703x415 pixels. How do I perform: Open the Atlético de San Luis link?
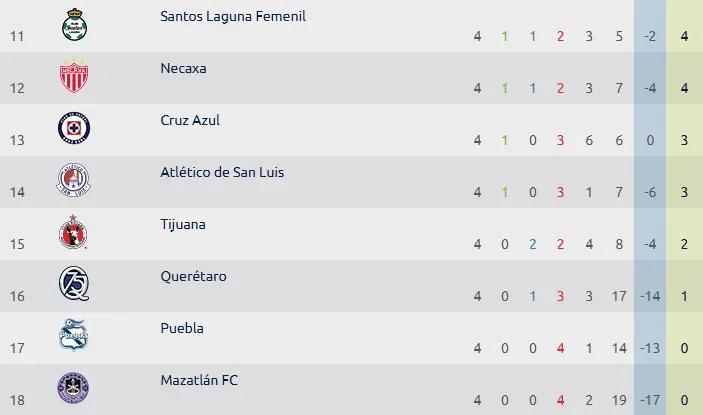[x=222, y=172]
